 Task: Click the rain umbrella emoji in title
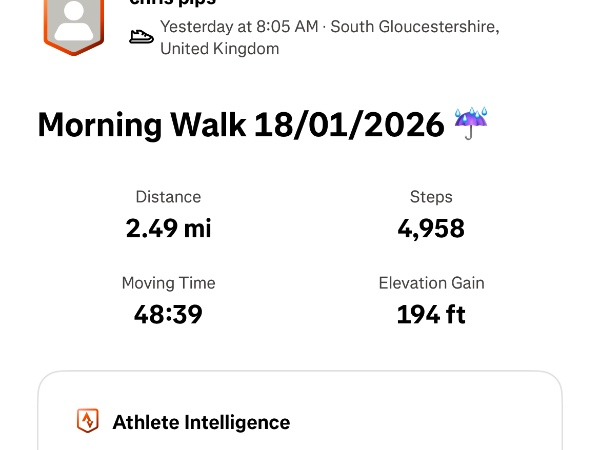[x=469, y=124]
